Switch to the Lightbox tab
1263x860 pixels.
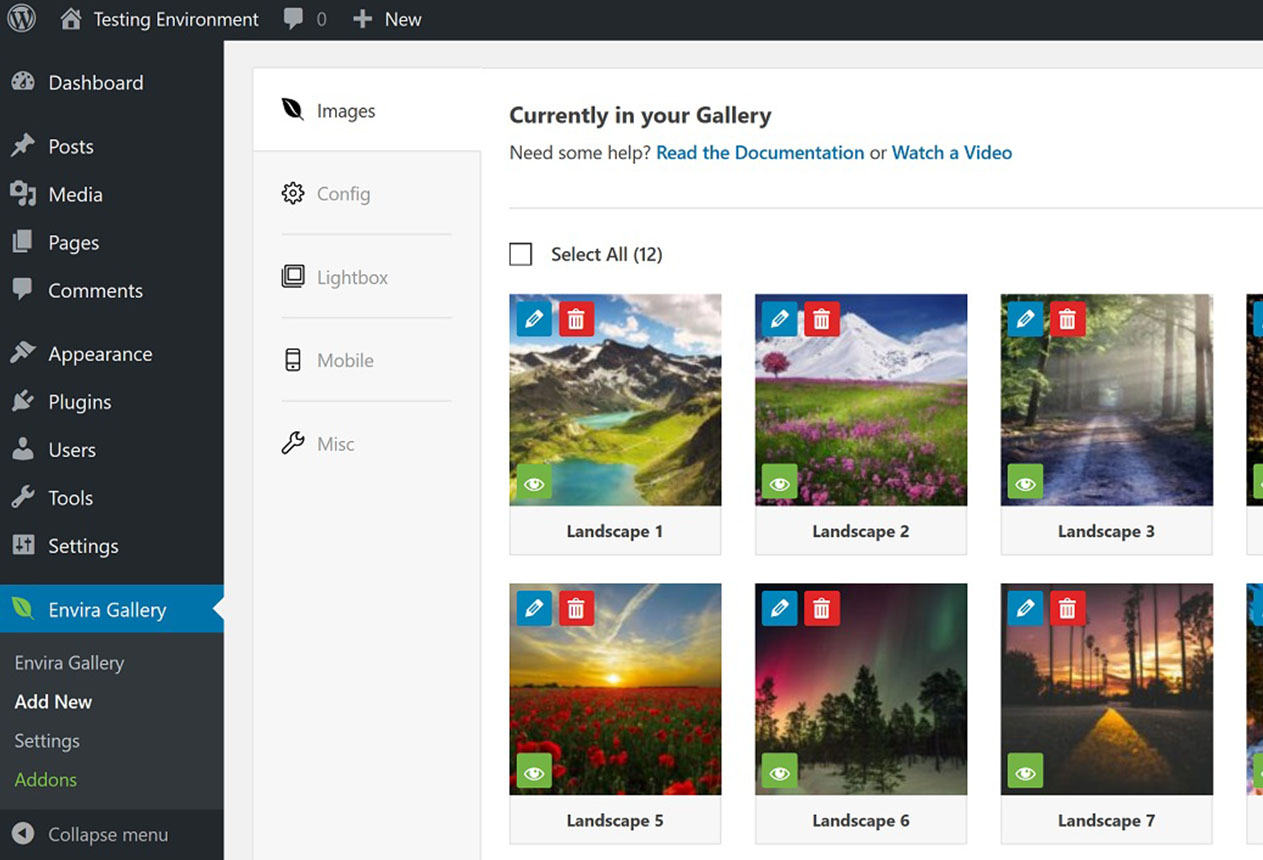click(x=351, y=277)
